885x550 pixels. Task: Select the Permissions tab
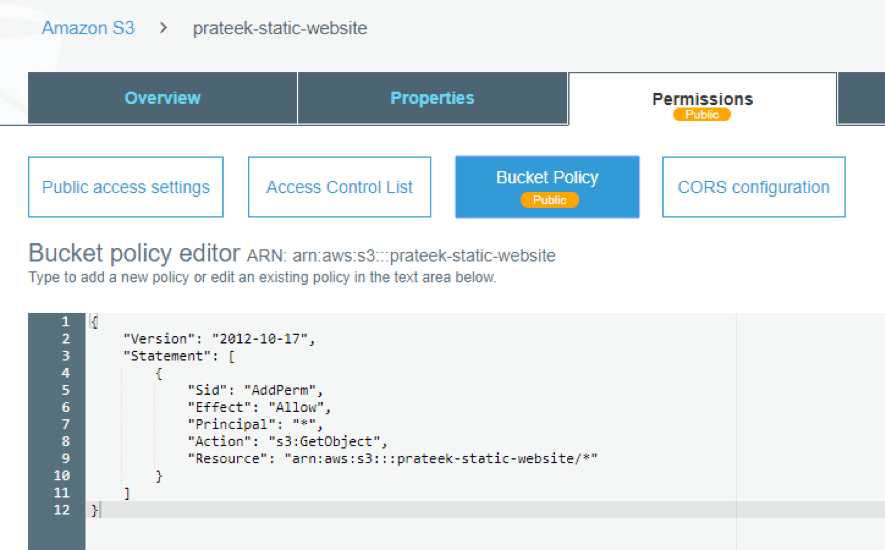[x=702, y=98]
